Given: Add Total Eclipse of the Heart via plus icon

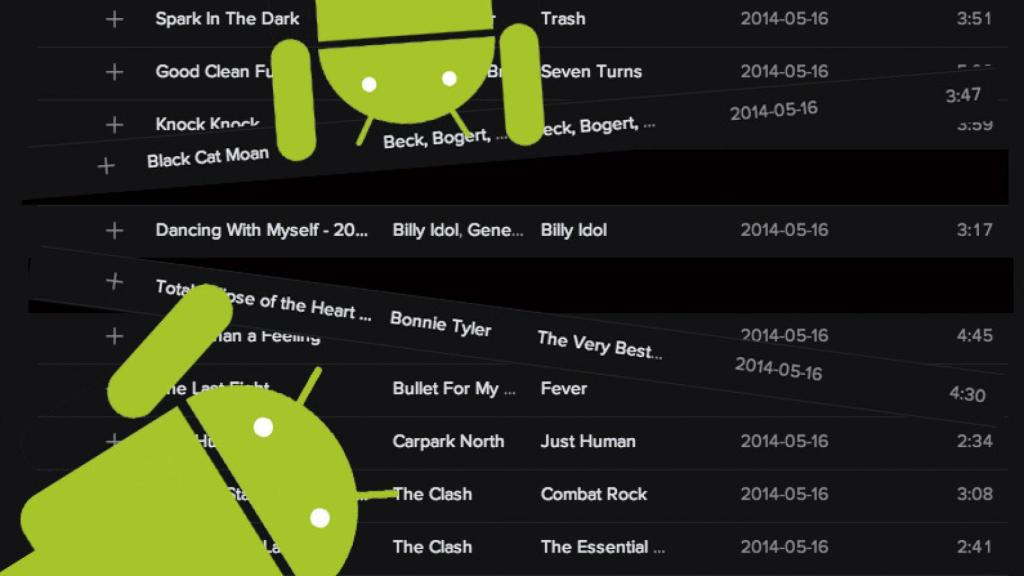Looking at the screenshot, I should click(114, 281).
